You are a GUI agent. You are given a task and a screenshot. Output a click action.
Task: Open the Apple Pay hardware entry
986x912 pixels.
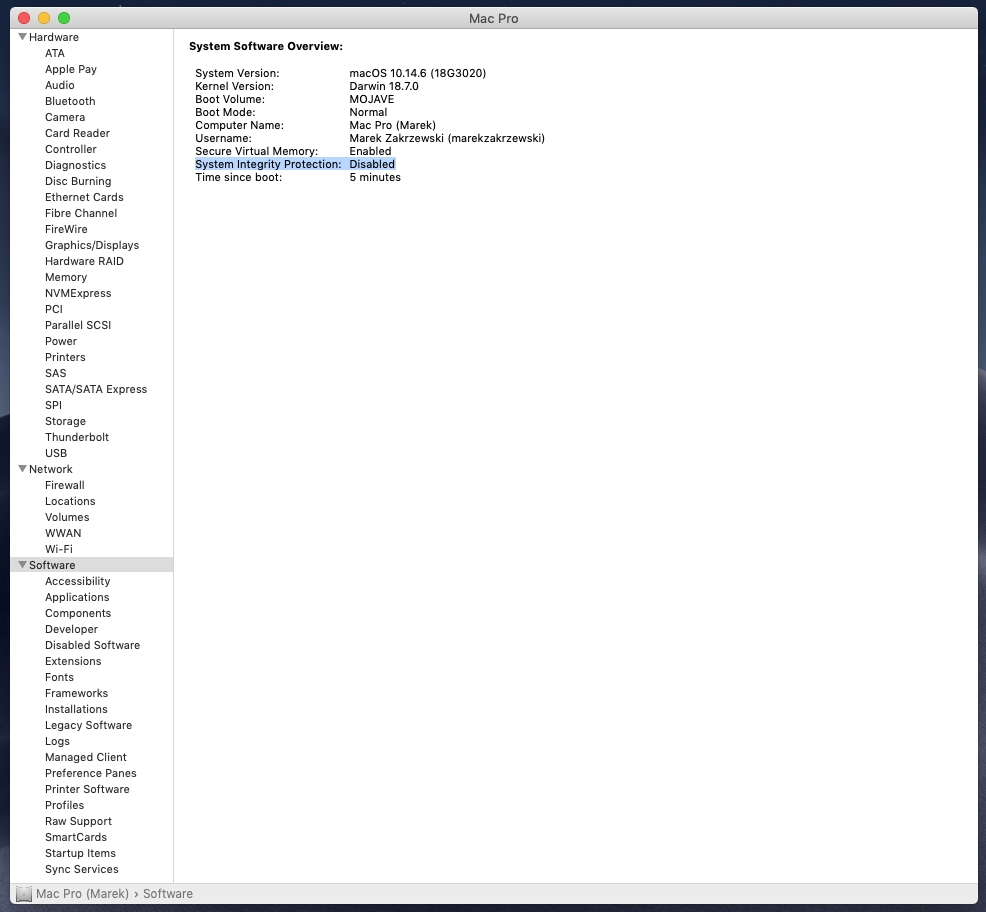tap(70, 69)
